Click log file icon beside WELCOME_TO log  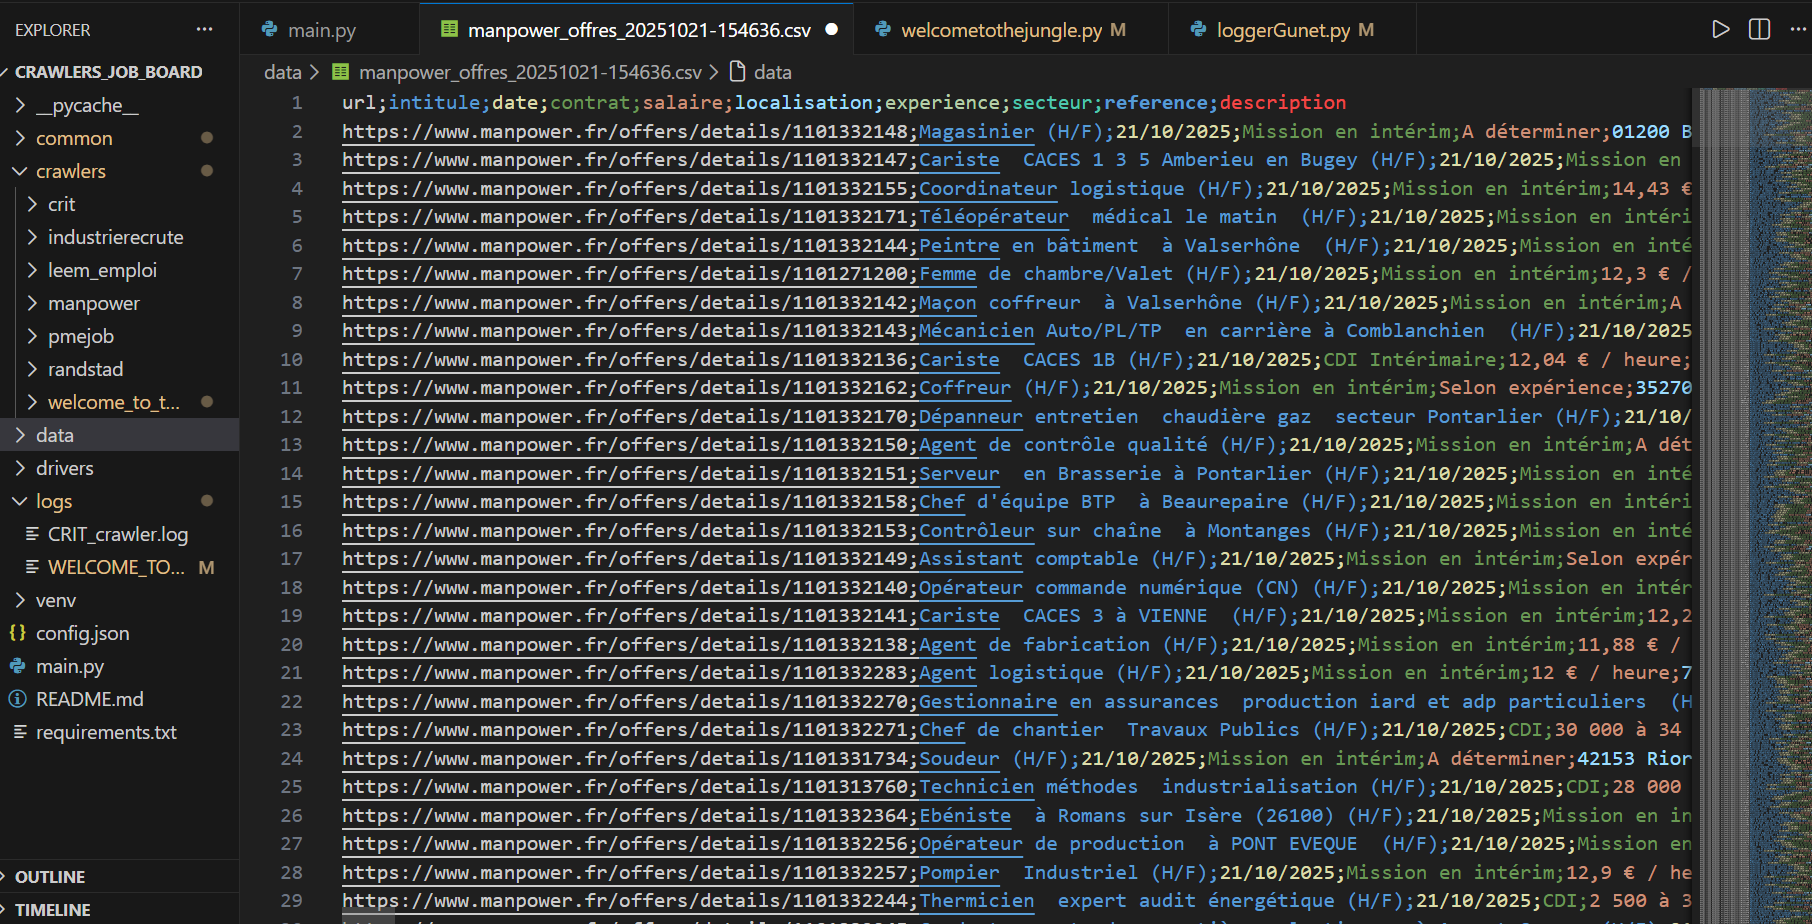[x=32, y=567]
